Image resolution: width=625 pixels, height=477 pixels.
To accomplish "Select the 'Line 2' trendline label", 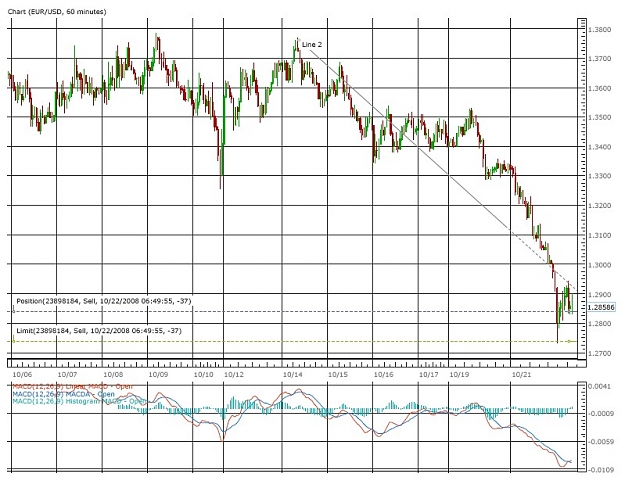I will [312, 45].
